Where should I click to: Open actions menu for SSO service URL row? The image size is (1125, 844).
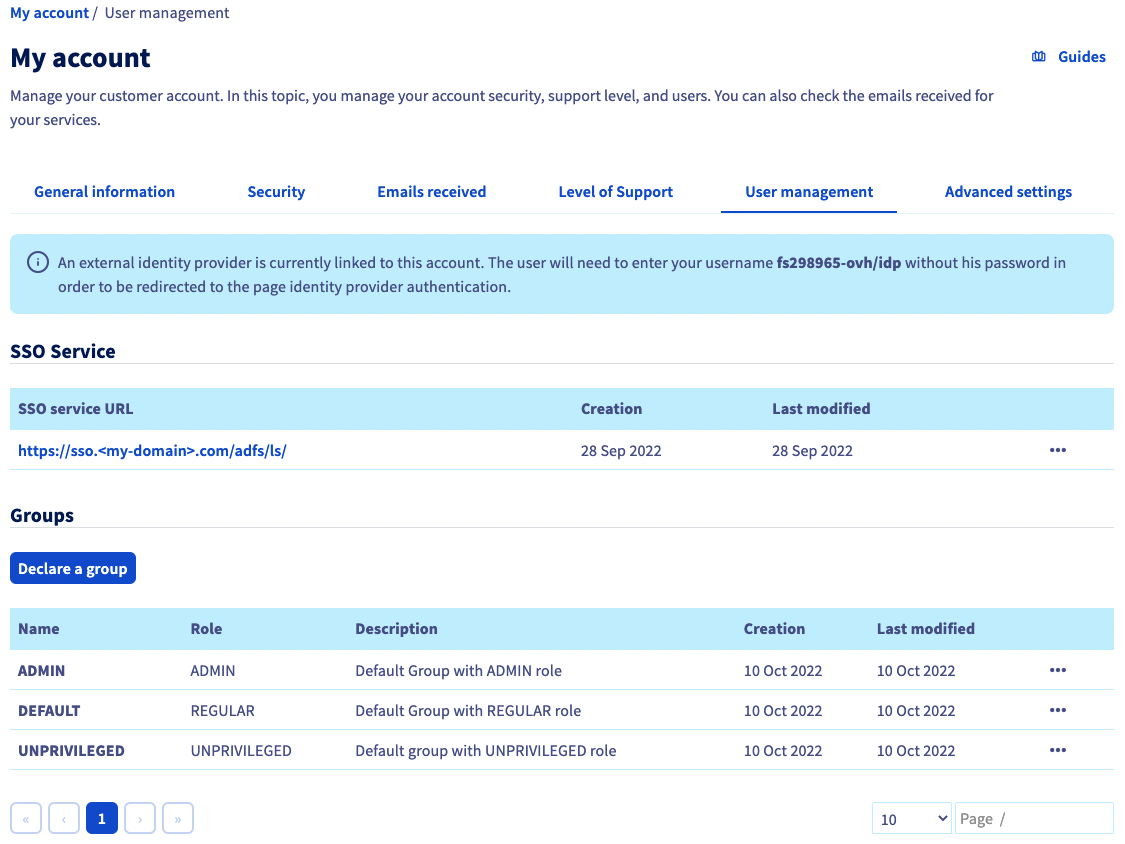tap(1058, 450)
